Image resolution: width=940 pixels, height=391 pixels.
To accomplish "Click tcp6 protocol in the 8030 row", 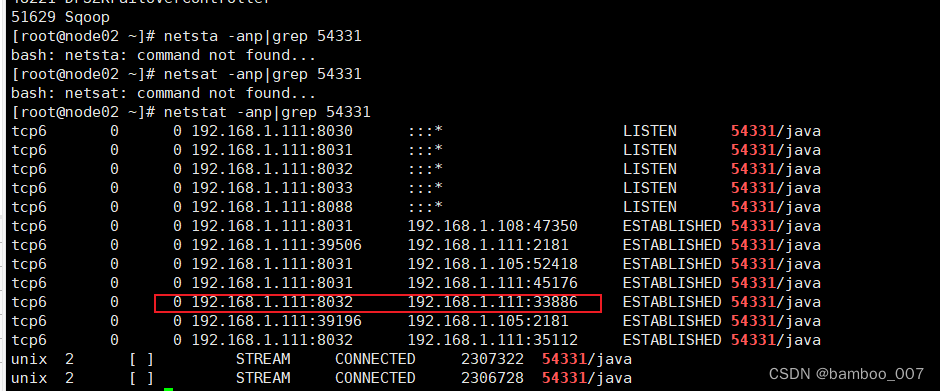I will (29, 131).
